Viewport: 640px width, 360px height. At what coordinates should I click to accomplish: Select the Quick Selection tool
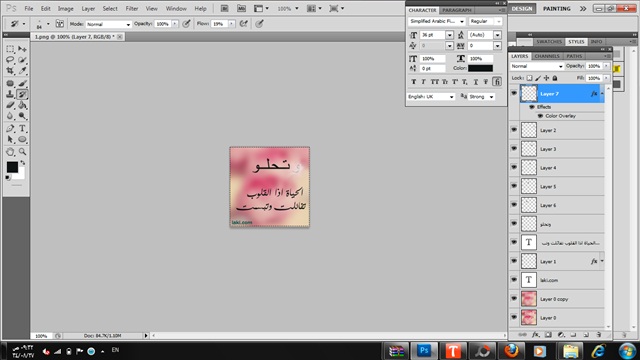click(x=22, y=60)
